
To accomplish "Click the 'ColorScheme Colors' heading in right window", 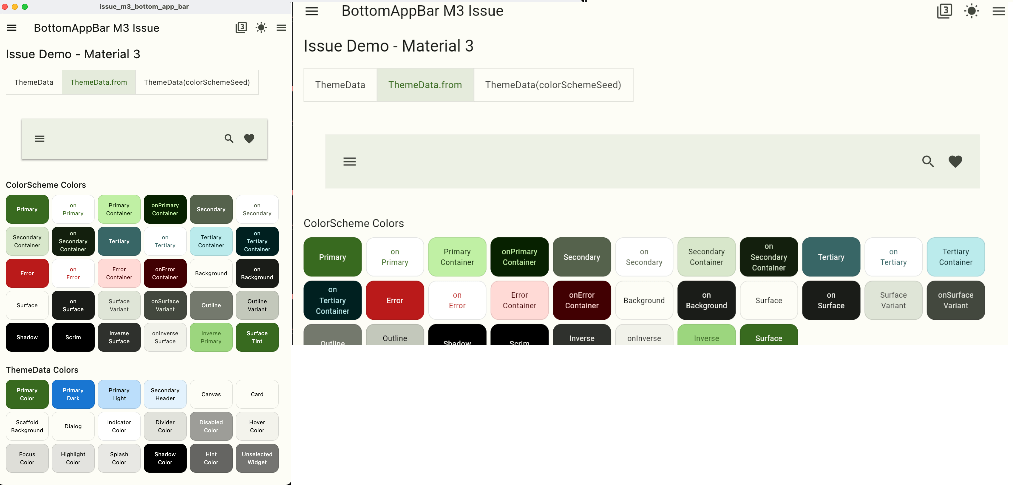I will pos(354,223).
